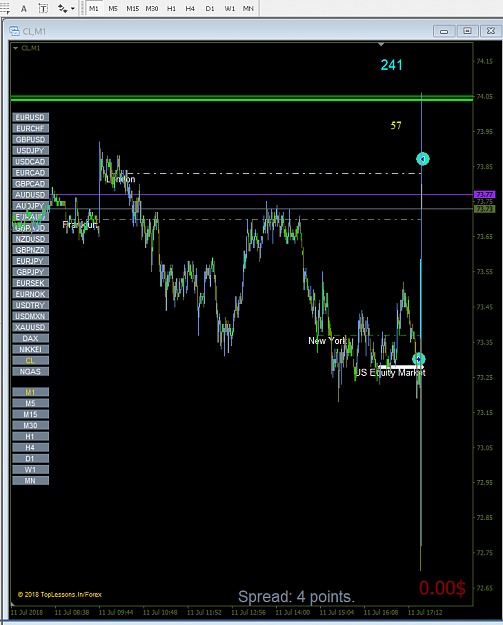Viewport: 503px width, 625px height.
Task: Click the NIKKEI index button
Action: coord(30,350)
